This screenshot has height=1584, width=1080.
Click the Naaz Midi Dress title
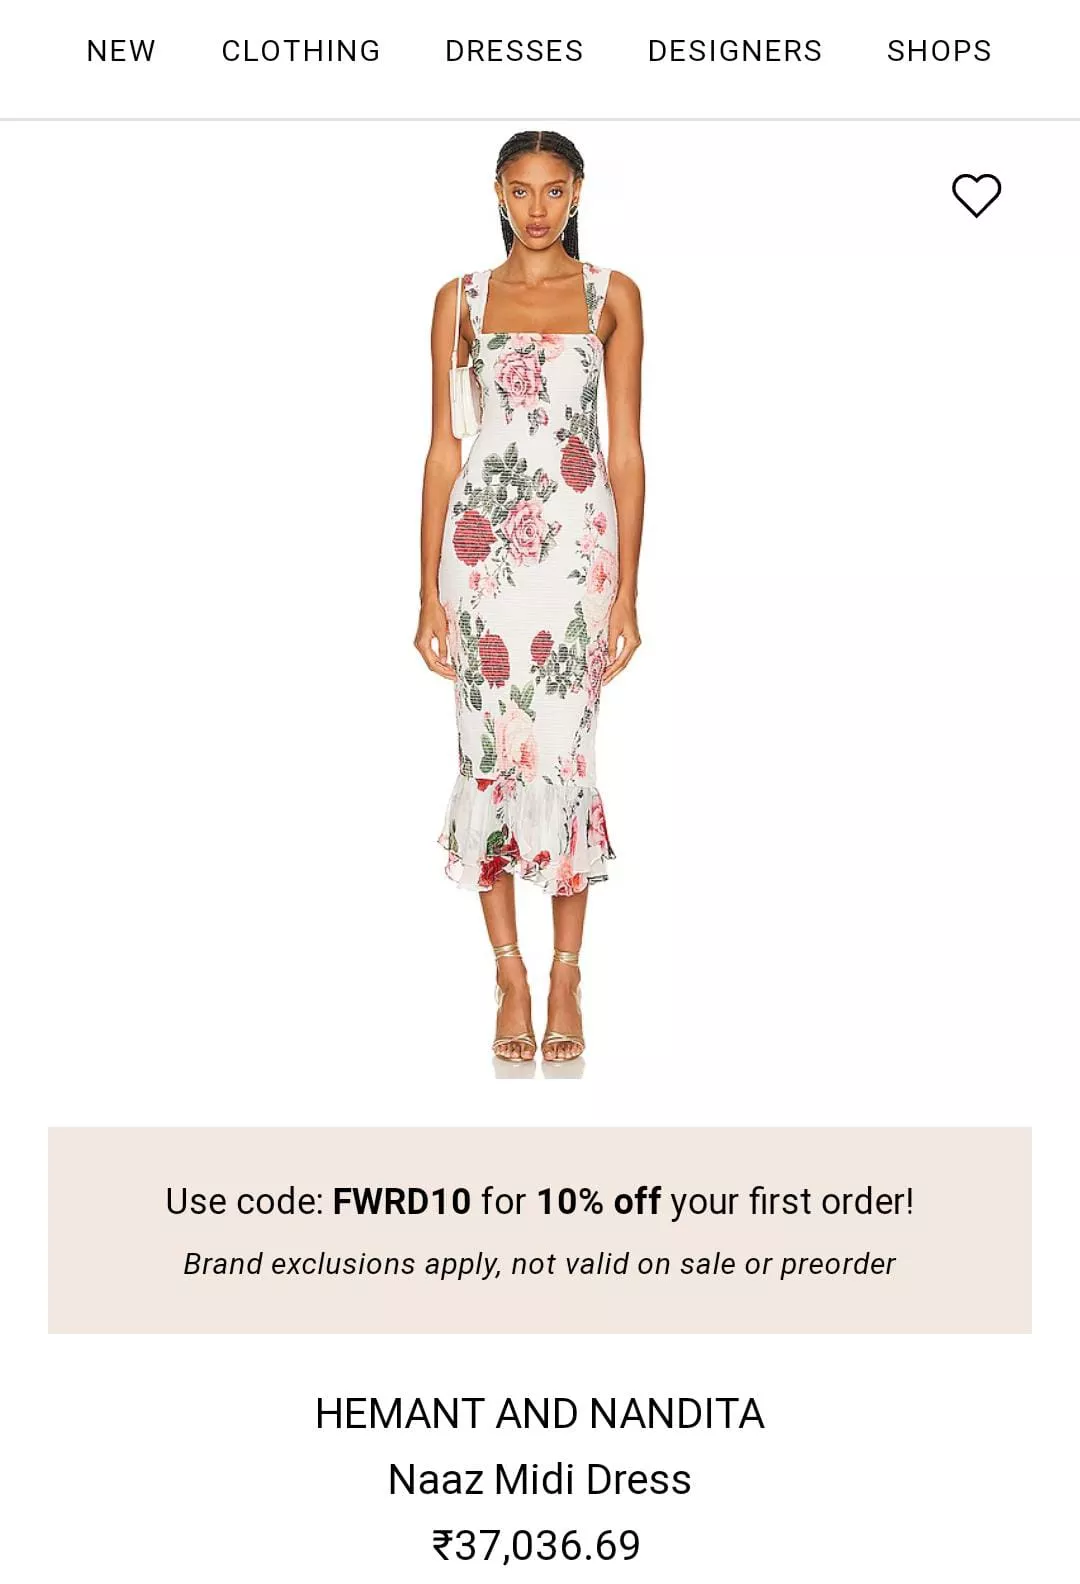[540, 1479]
